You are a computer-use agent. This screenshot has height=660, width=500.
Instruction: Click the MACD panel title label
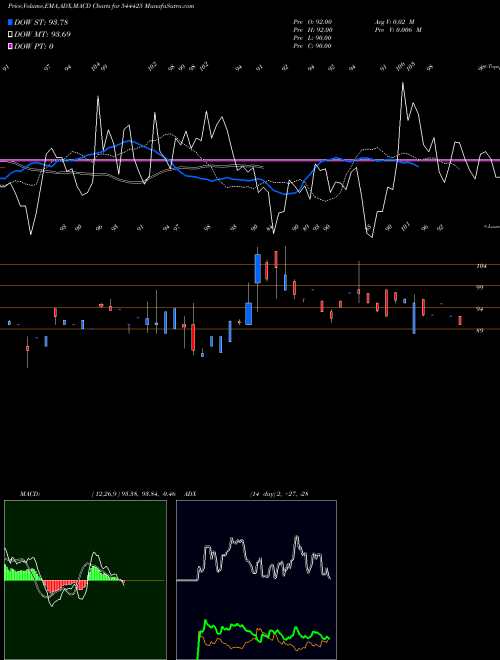click(x=29, y=494)
